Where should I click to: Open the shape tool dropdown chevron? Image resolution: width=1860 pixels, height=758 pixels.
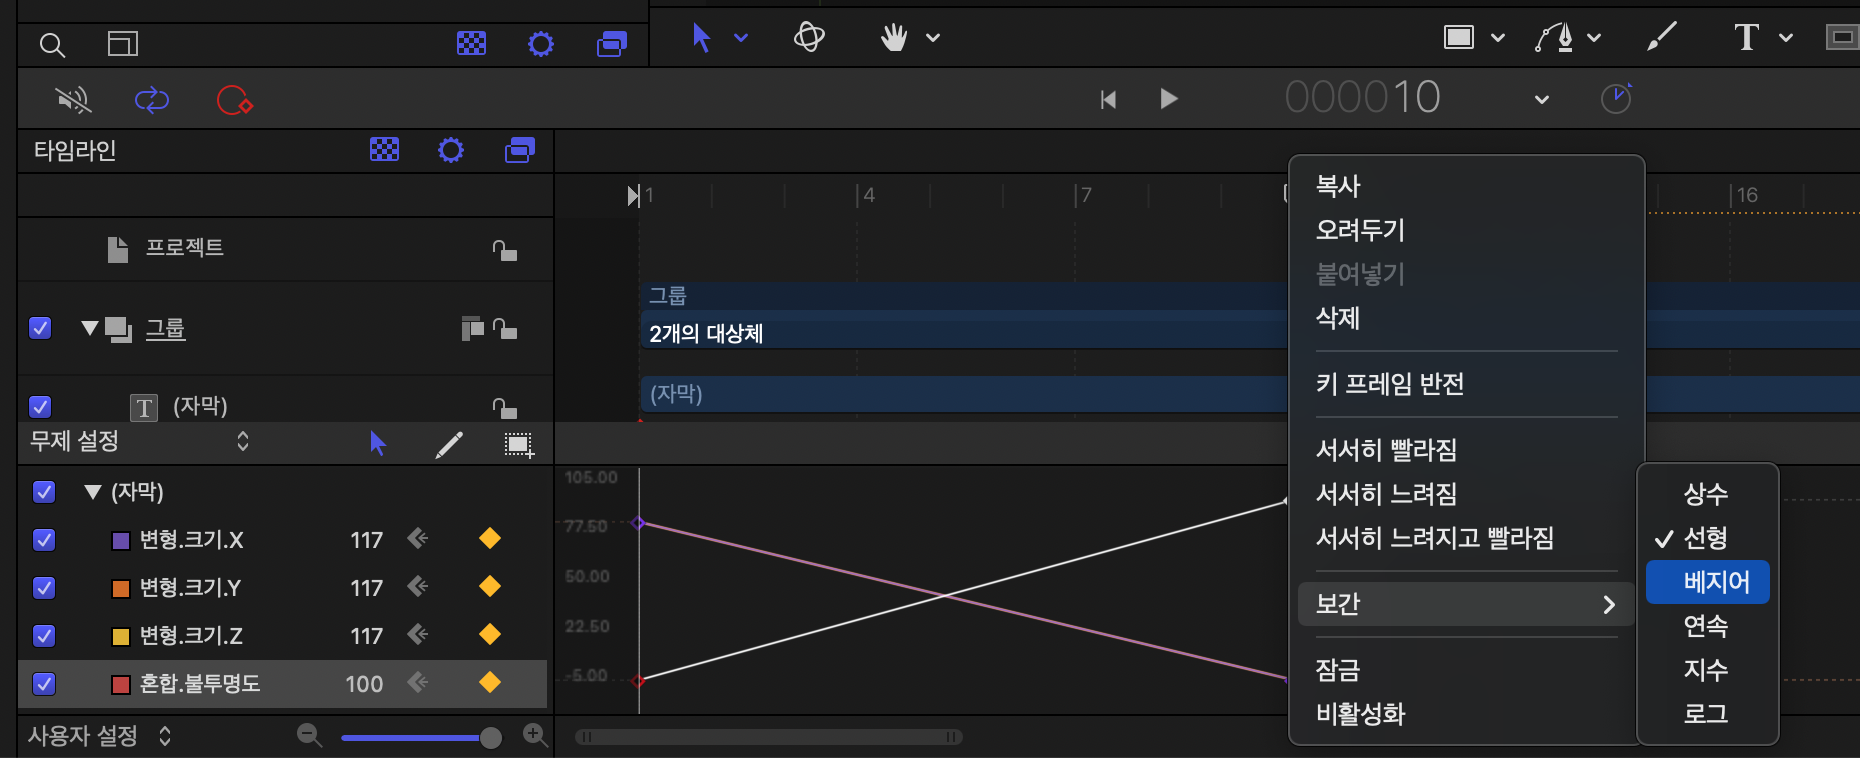(1498, 38)
